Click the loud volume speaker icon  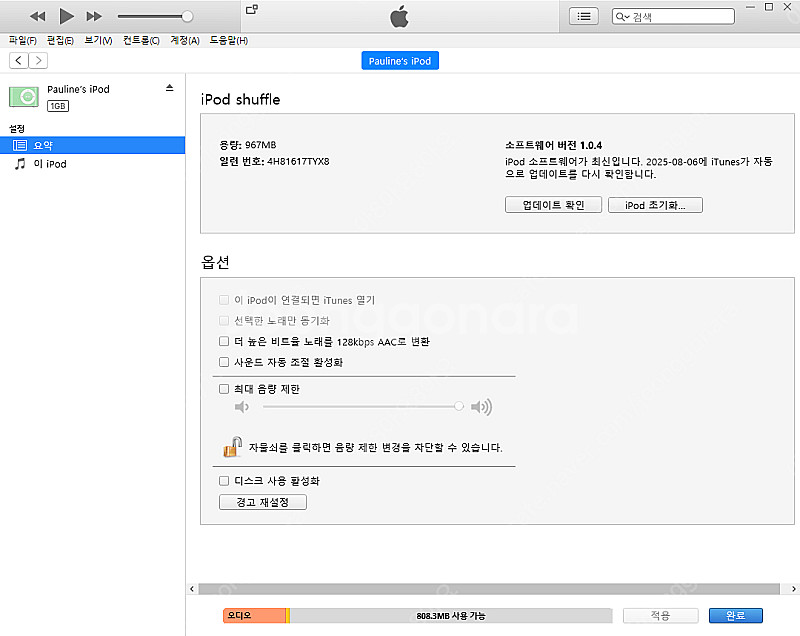pos(481,406)
